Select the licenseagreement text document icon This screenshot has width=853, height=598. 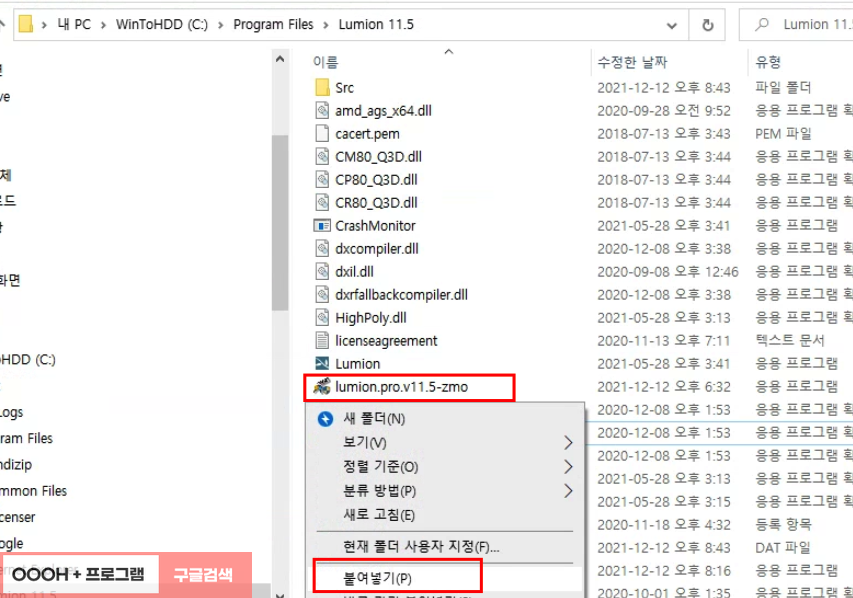click(322, 341)
